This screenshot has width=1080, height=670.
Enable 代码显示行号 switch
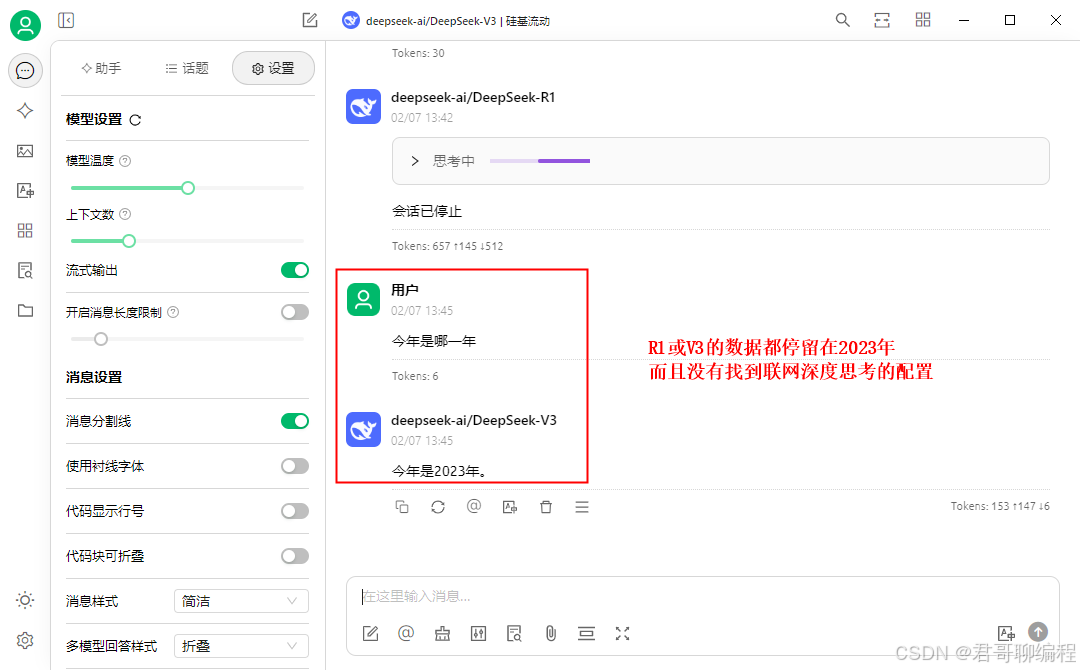point(295,511)
